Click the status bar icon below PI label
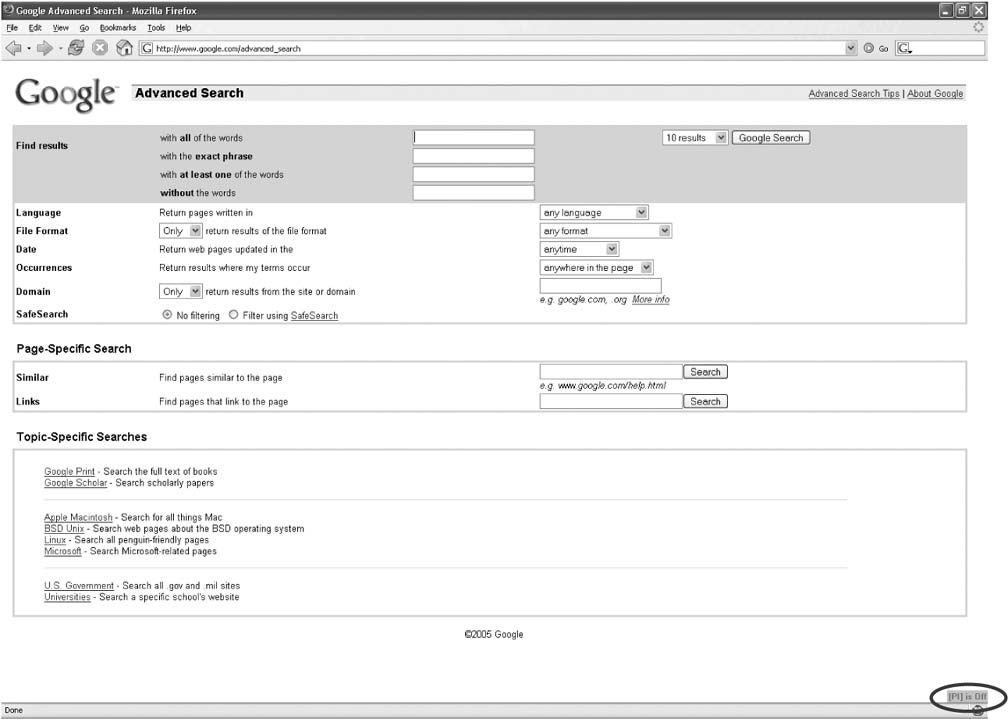This screenshot has height=719, width=1008. pyautogui.click(x=977, y=710)
